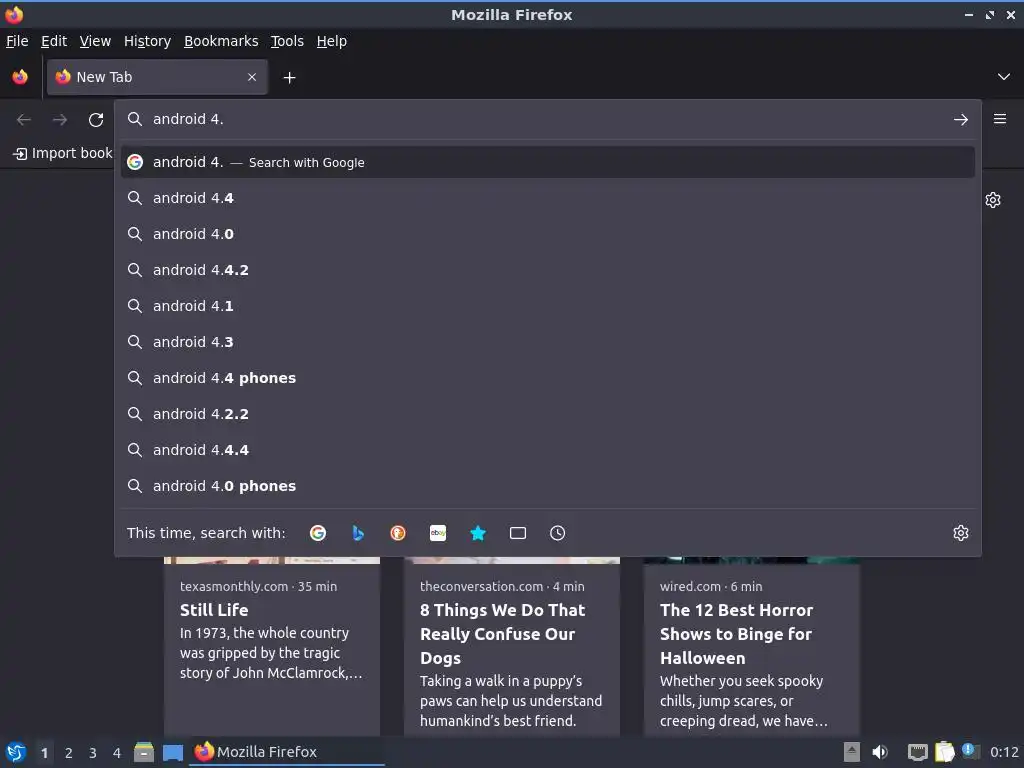Image resolution: width=1024 pixels, height=768 pixels.
Task: Open the Bookmarks menu
Action: pos(221,41)
